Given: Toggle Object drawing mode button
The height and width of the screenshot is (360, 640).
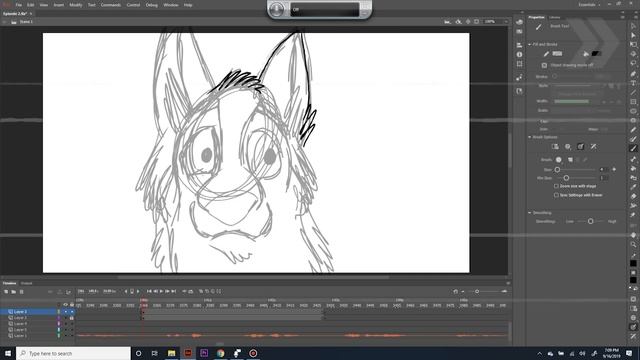Looking at the screenshot, I should (544, 65).
